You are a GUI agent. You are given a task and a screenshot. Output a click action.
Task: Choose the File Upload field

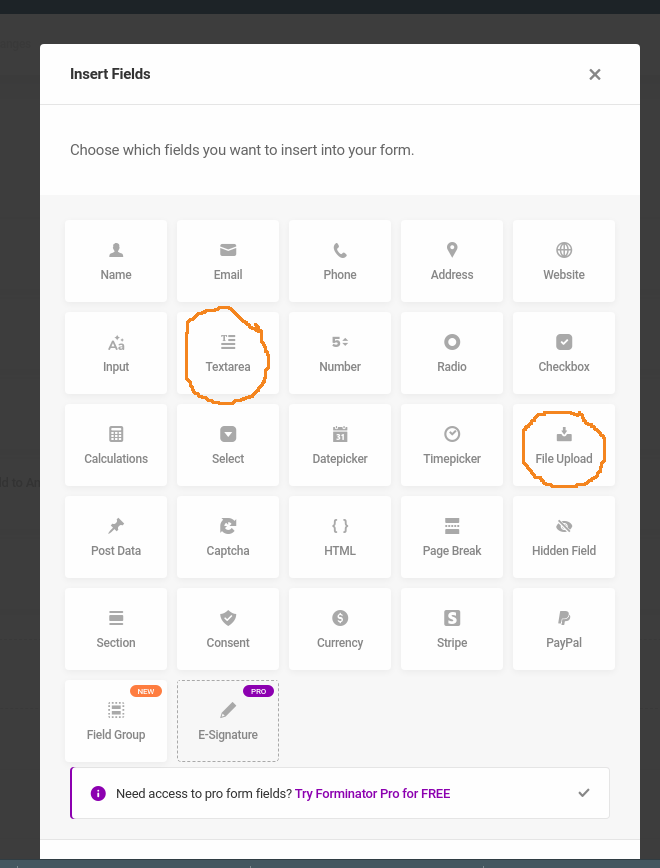click(564, 445)
